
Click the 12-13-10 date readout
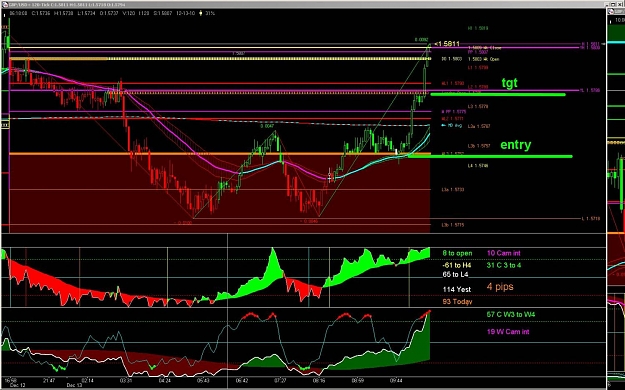pyautogui.click(x=185, y=13)
